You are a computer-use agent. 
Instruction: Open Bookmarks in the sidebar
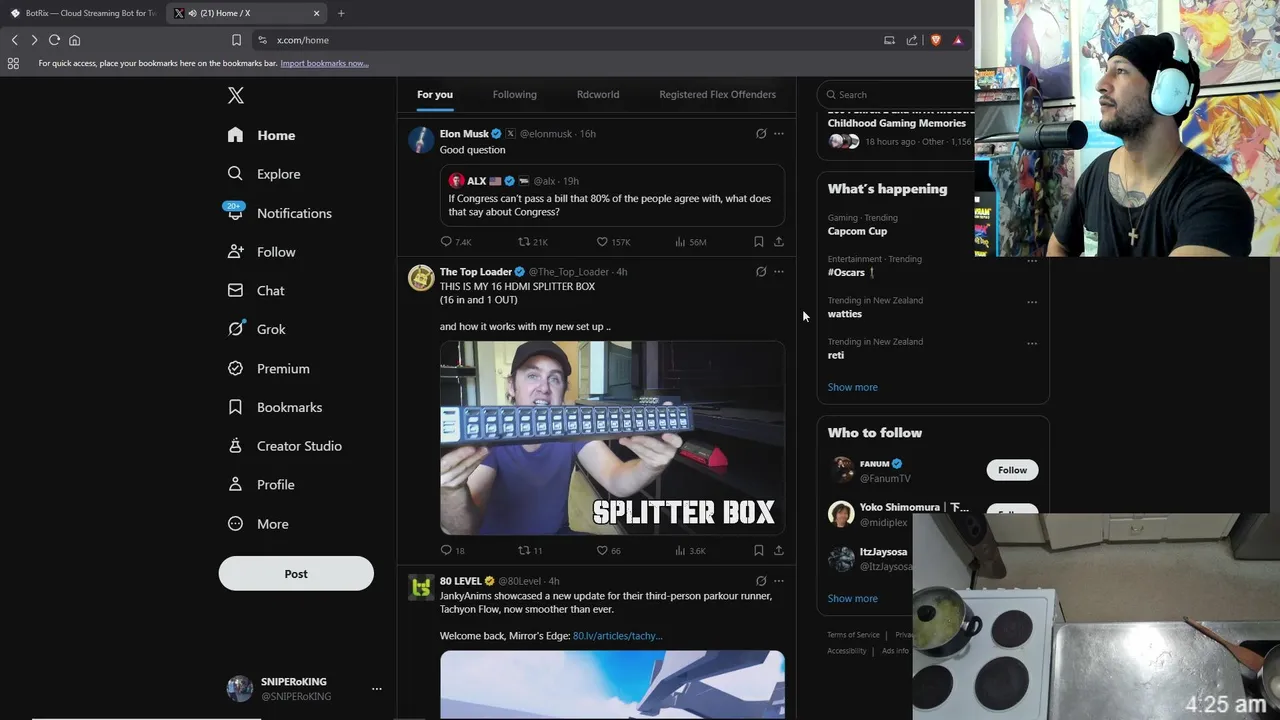tap(274, 407)
